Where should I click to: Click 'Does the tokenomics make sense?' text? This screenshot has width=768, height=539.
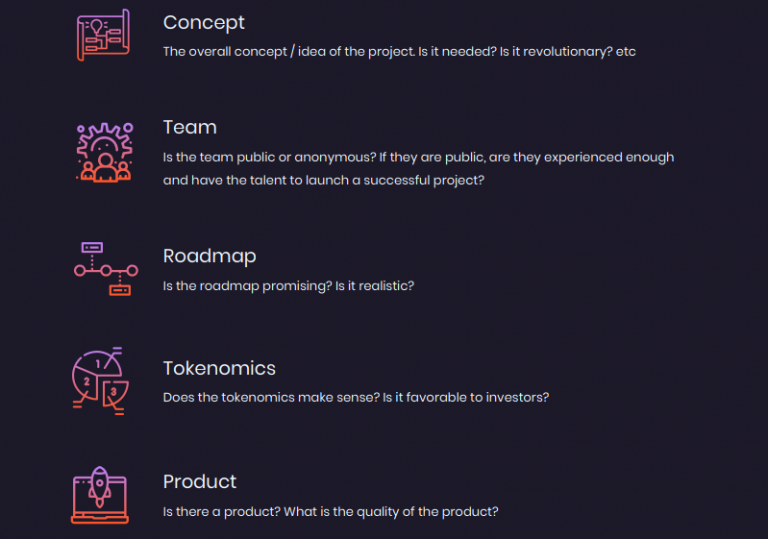tap(271, 397)
